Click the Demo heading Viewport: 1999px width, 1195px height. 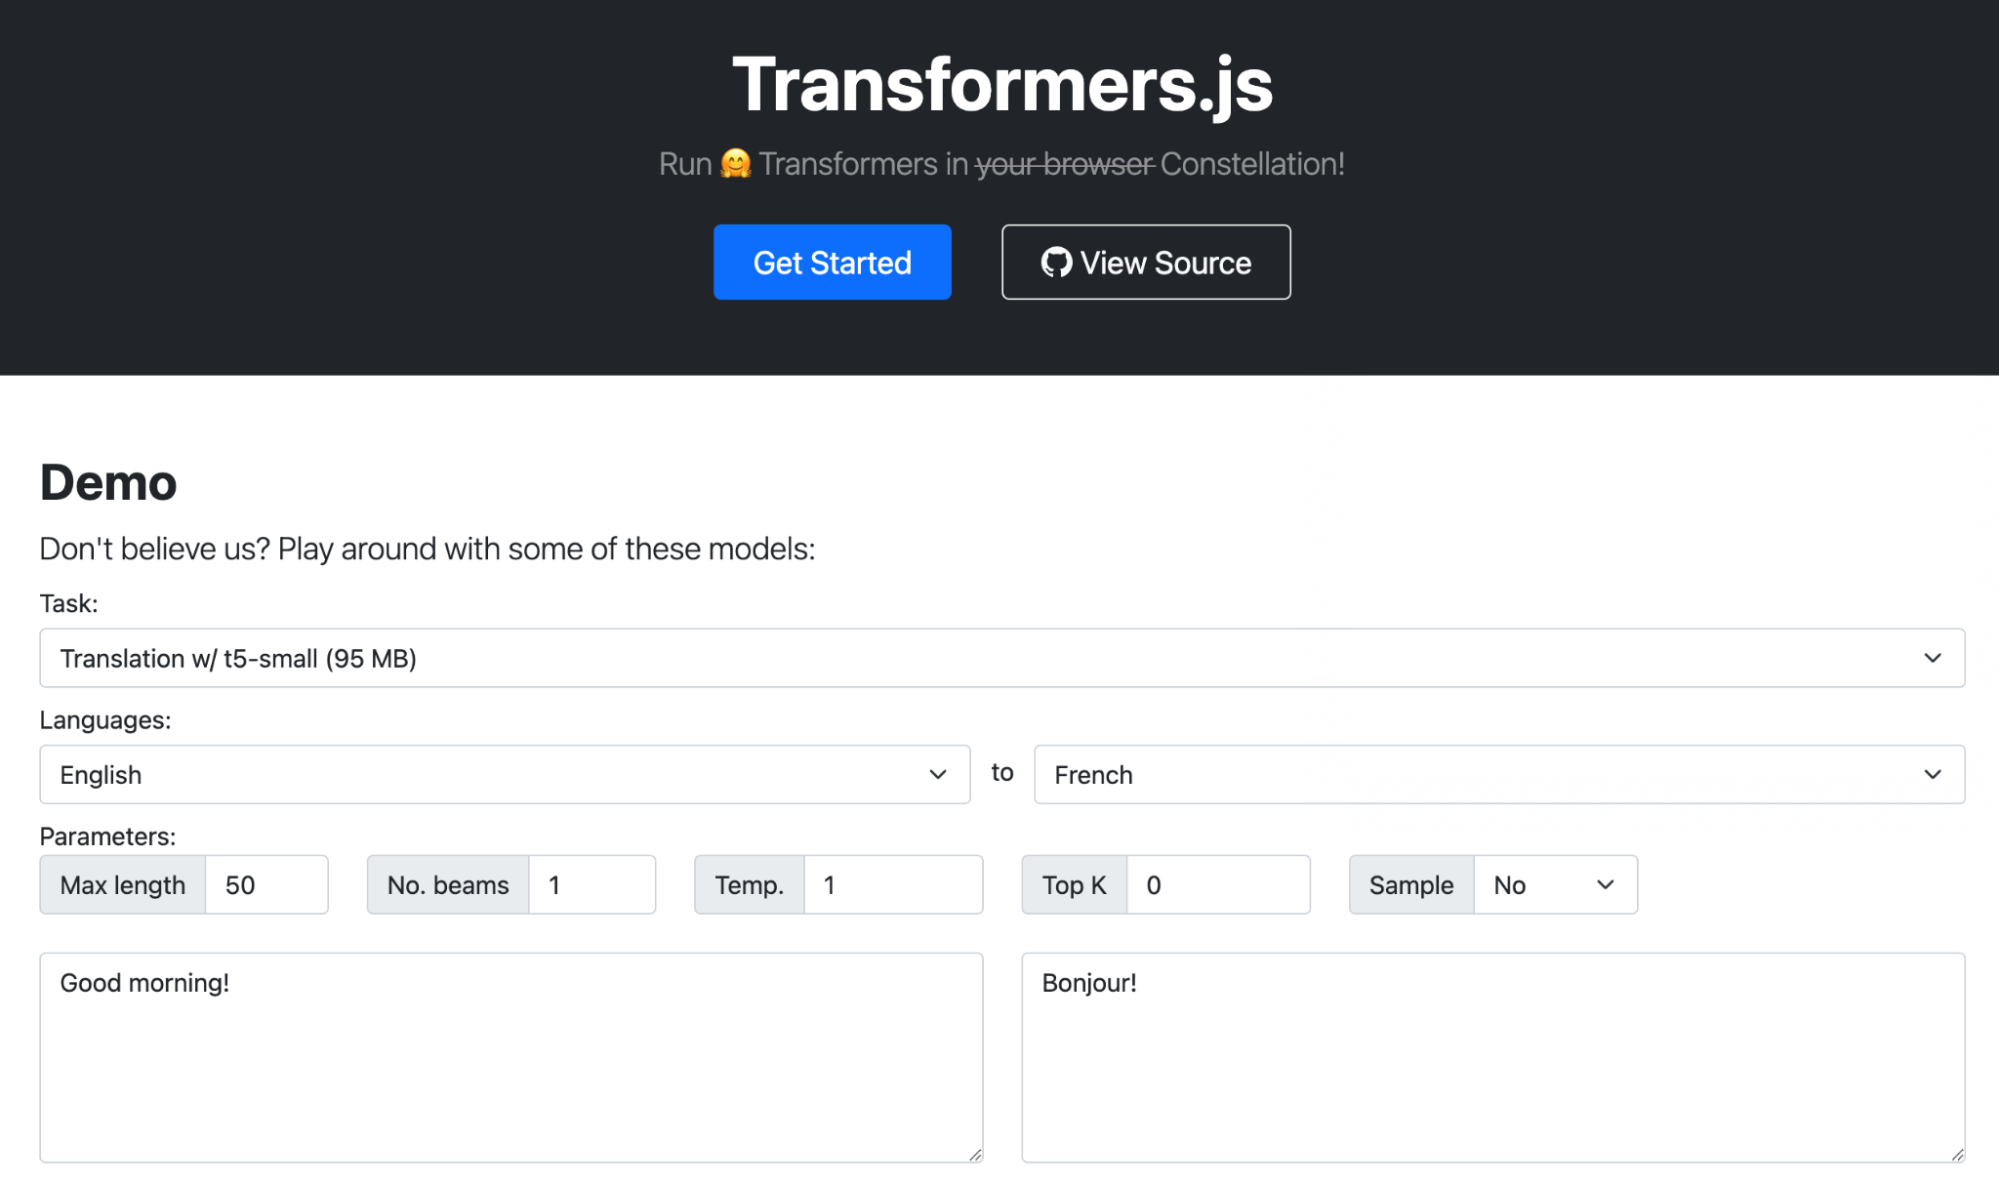[108, 483]
